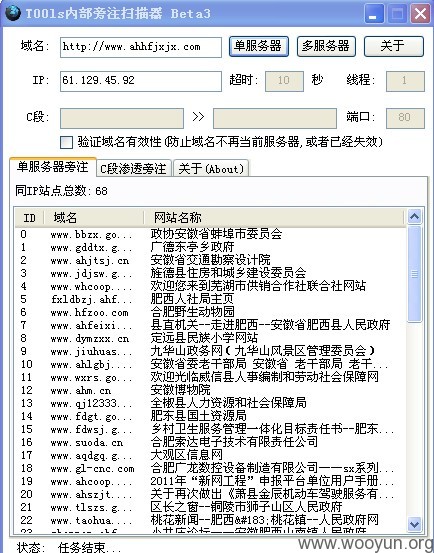
Task: Select row 肥东县国土资源局
Action: coord(211,416)
